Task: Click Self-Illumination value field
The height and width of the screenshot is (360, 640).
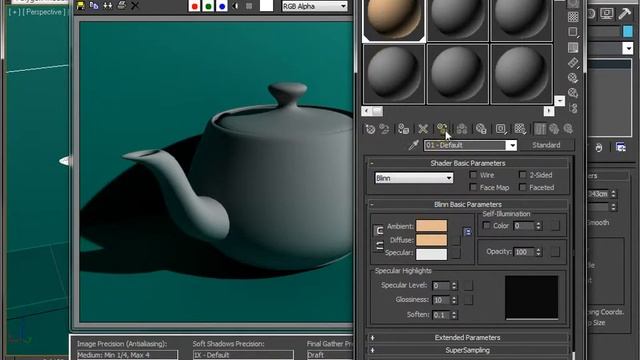Action: tap(524, 226)
